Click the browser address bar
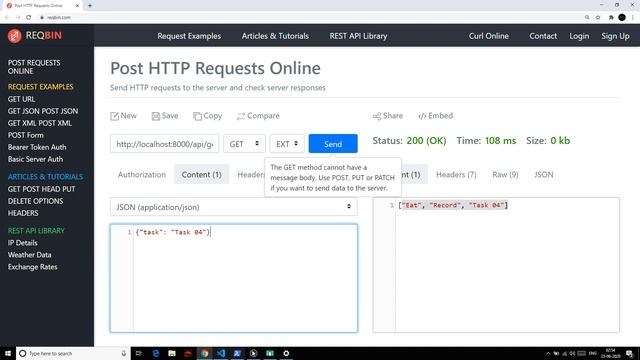The image size is (640, 360). pos(310,17)
